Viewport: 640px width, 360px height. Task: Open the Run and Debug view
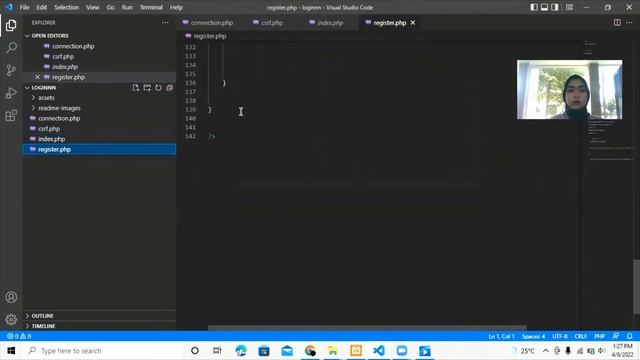coord(11,93)
